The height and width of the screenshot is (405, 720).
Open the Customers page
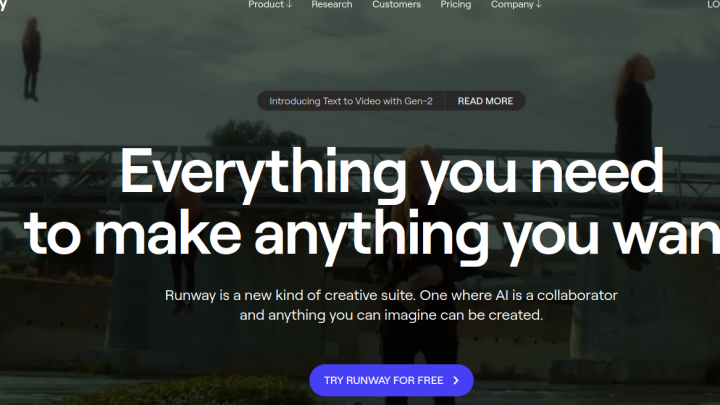coord(396,4)
